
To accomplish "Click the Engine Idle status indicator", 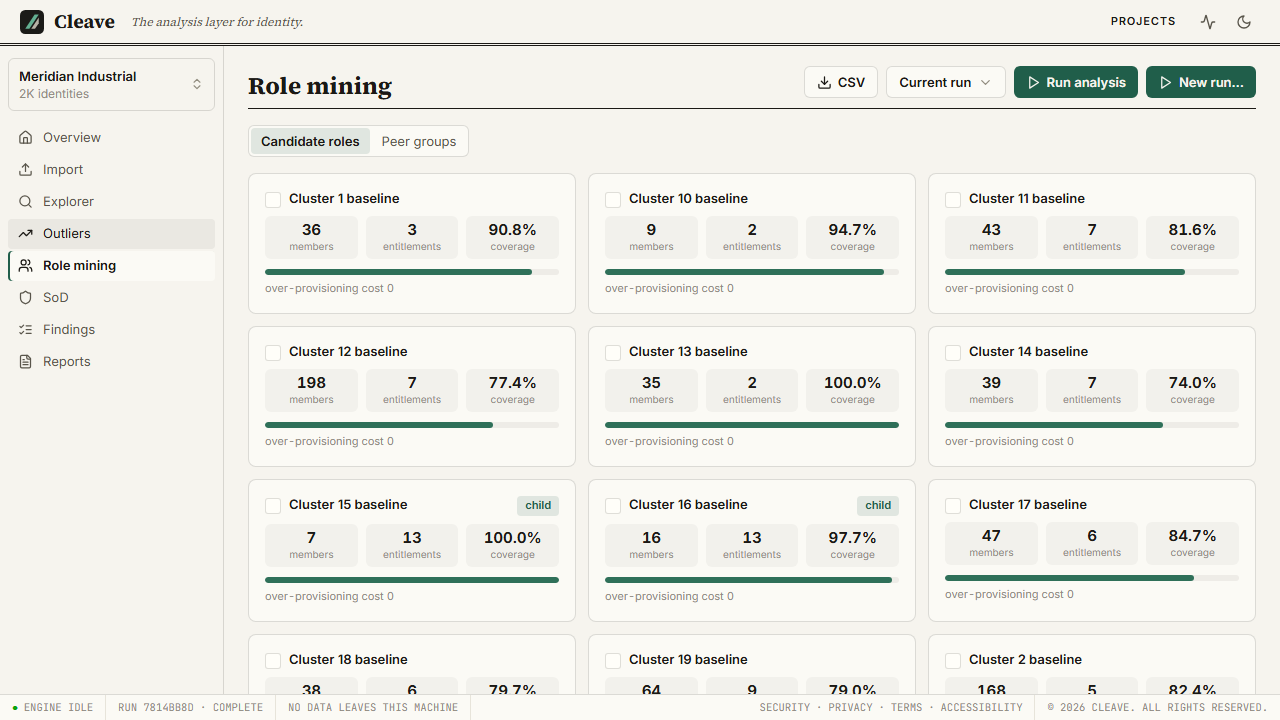I will 53,708.
